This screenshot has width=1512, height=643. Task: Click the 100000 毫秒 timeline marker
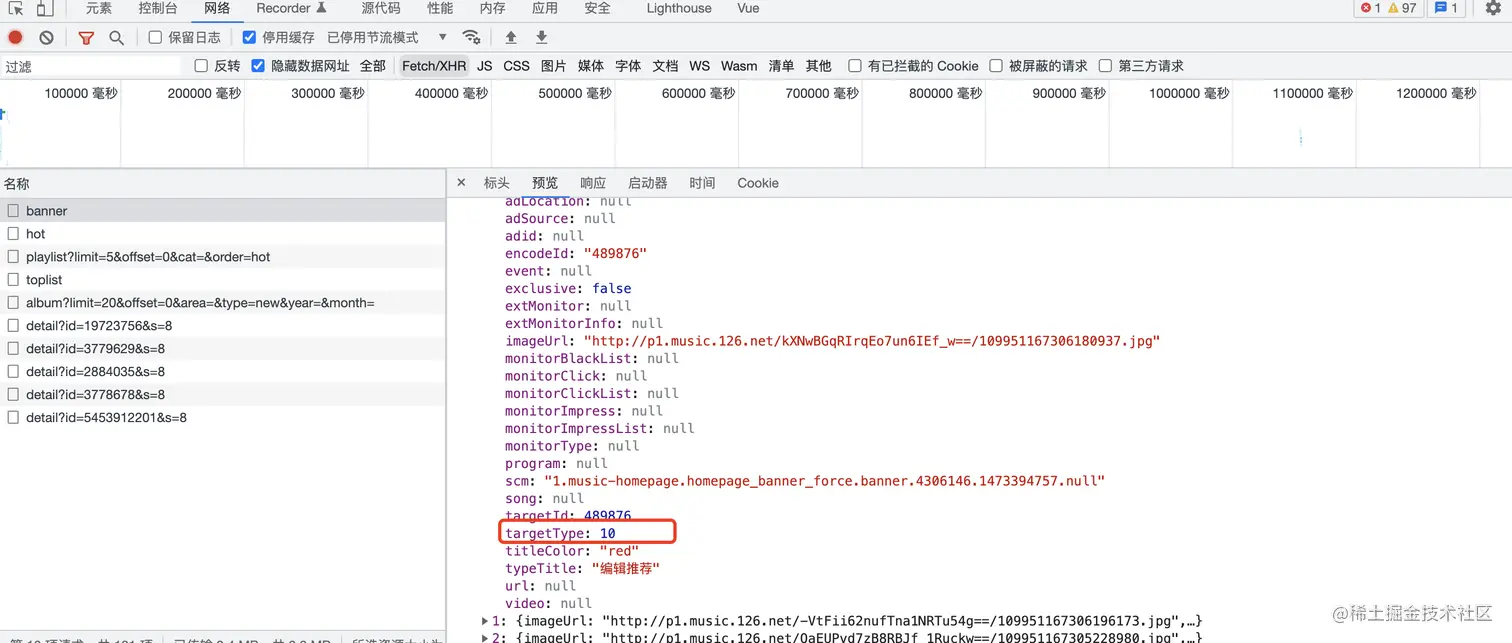tap(81, 93)
